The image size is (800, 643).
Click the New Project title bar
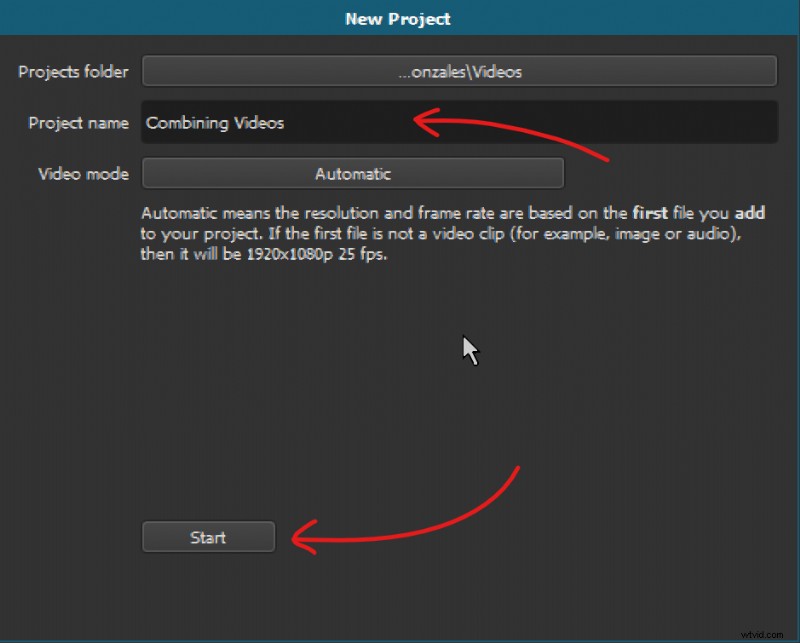(397, 17)
